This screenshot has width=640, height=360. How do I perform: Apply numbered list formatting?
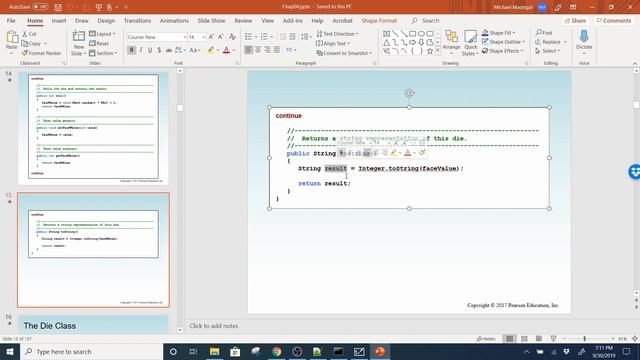click(x=264, y=37)
